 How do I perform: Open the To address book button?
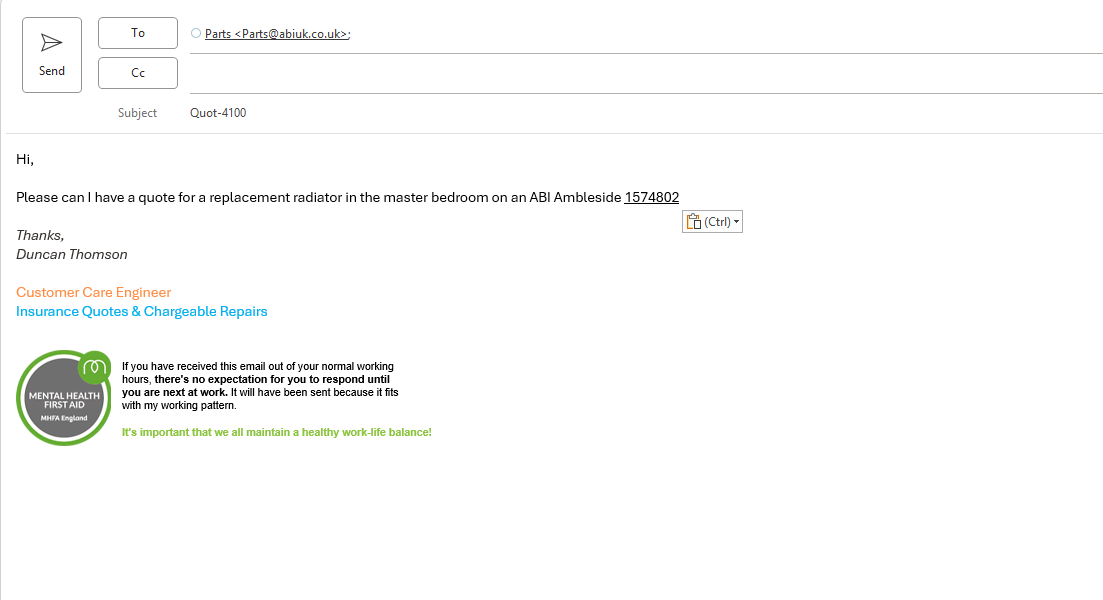click(138, 33)
